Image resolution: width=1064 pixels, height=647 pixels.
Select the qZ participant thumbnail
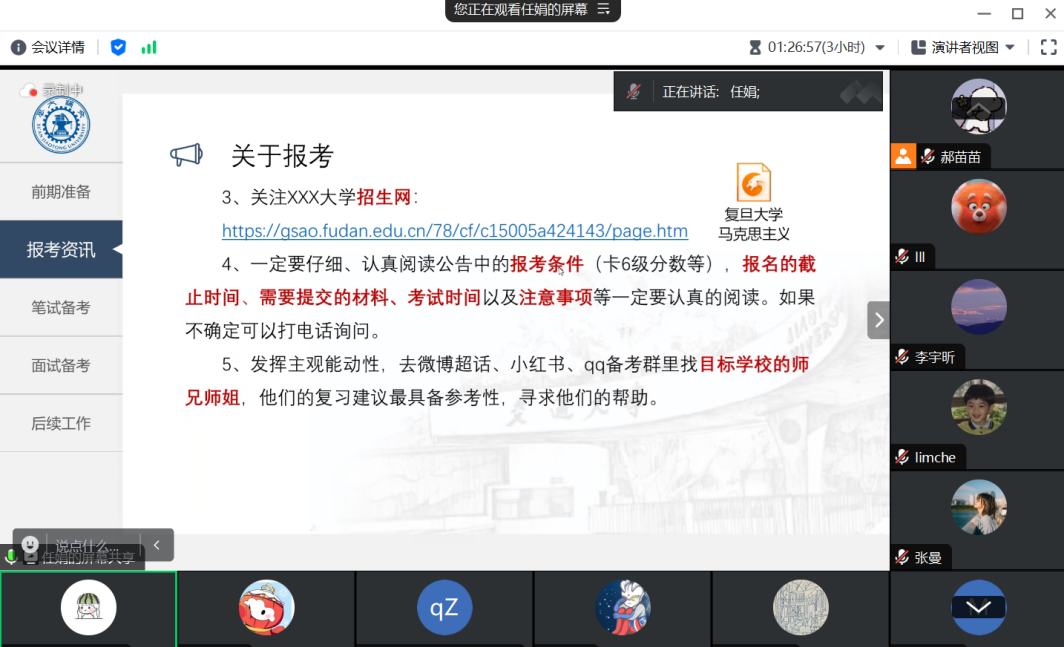[444, 608]
